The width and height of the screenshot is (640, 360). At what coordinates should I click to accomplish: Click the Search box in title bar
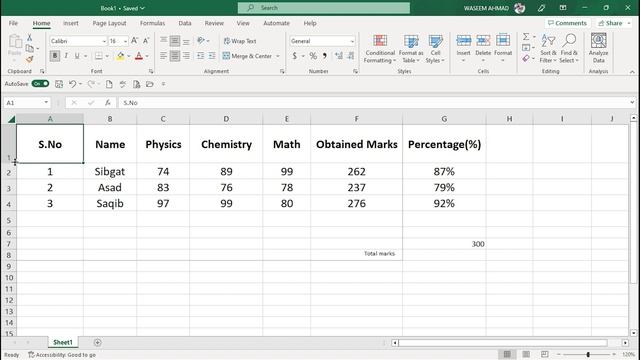point(324,8)
